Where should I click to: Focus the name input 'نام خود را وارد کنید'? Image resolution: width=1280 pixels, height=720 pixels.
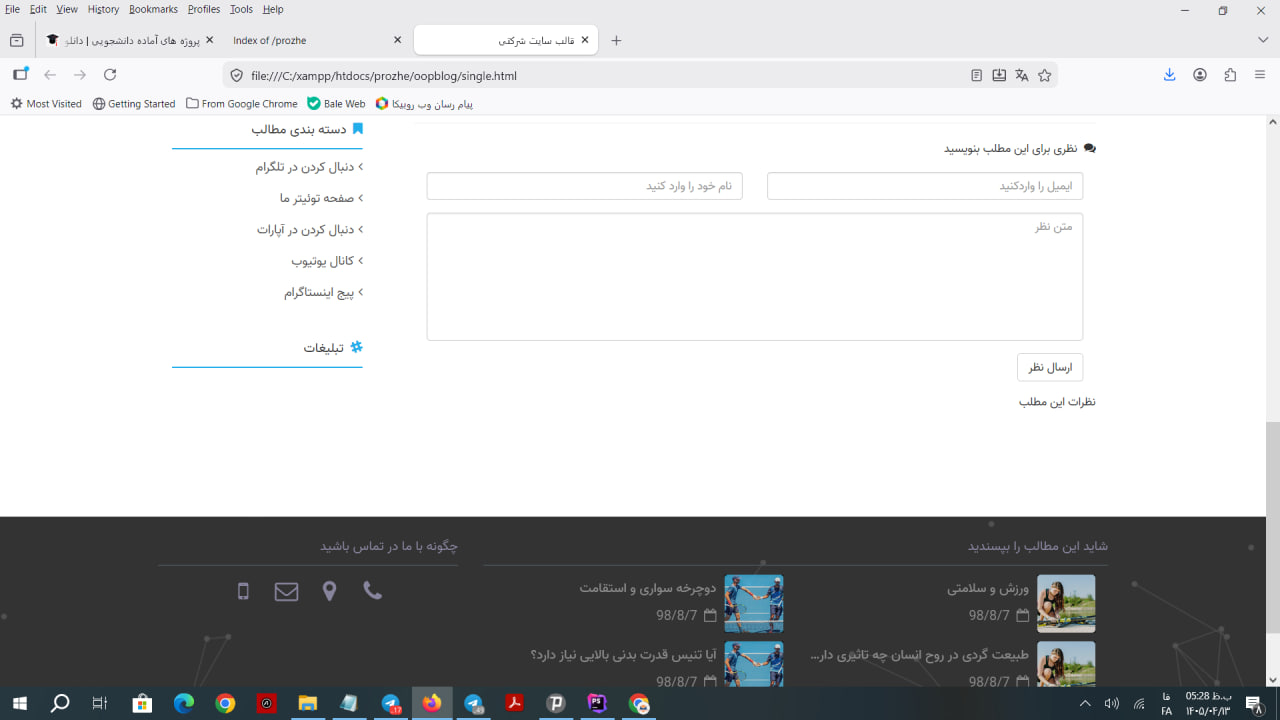[x=584, y=186]
